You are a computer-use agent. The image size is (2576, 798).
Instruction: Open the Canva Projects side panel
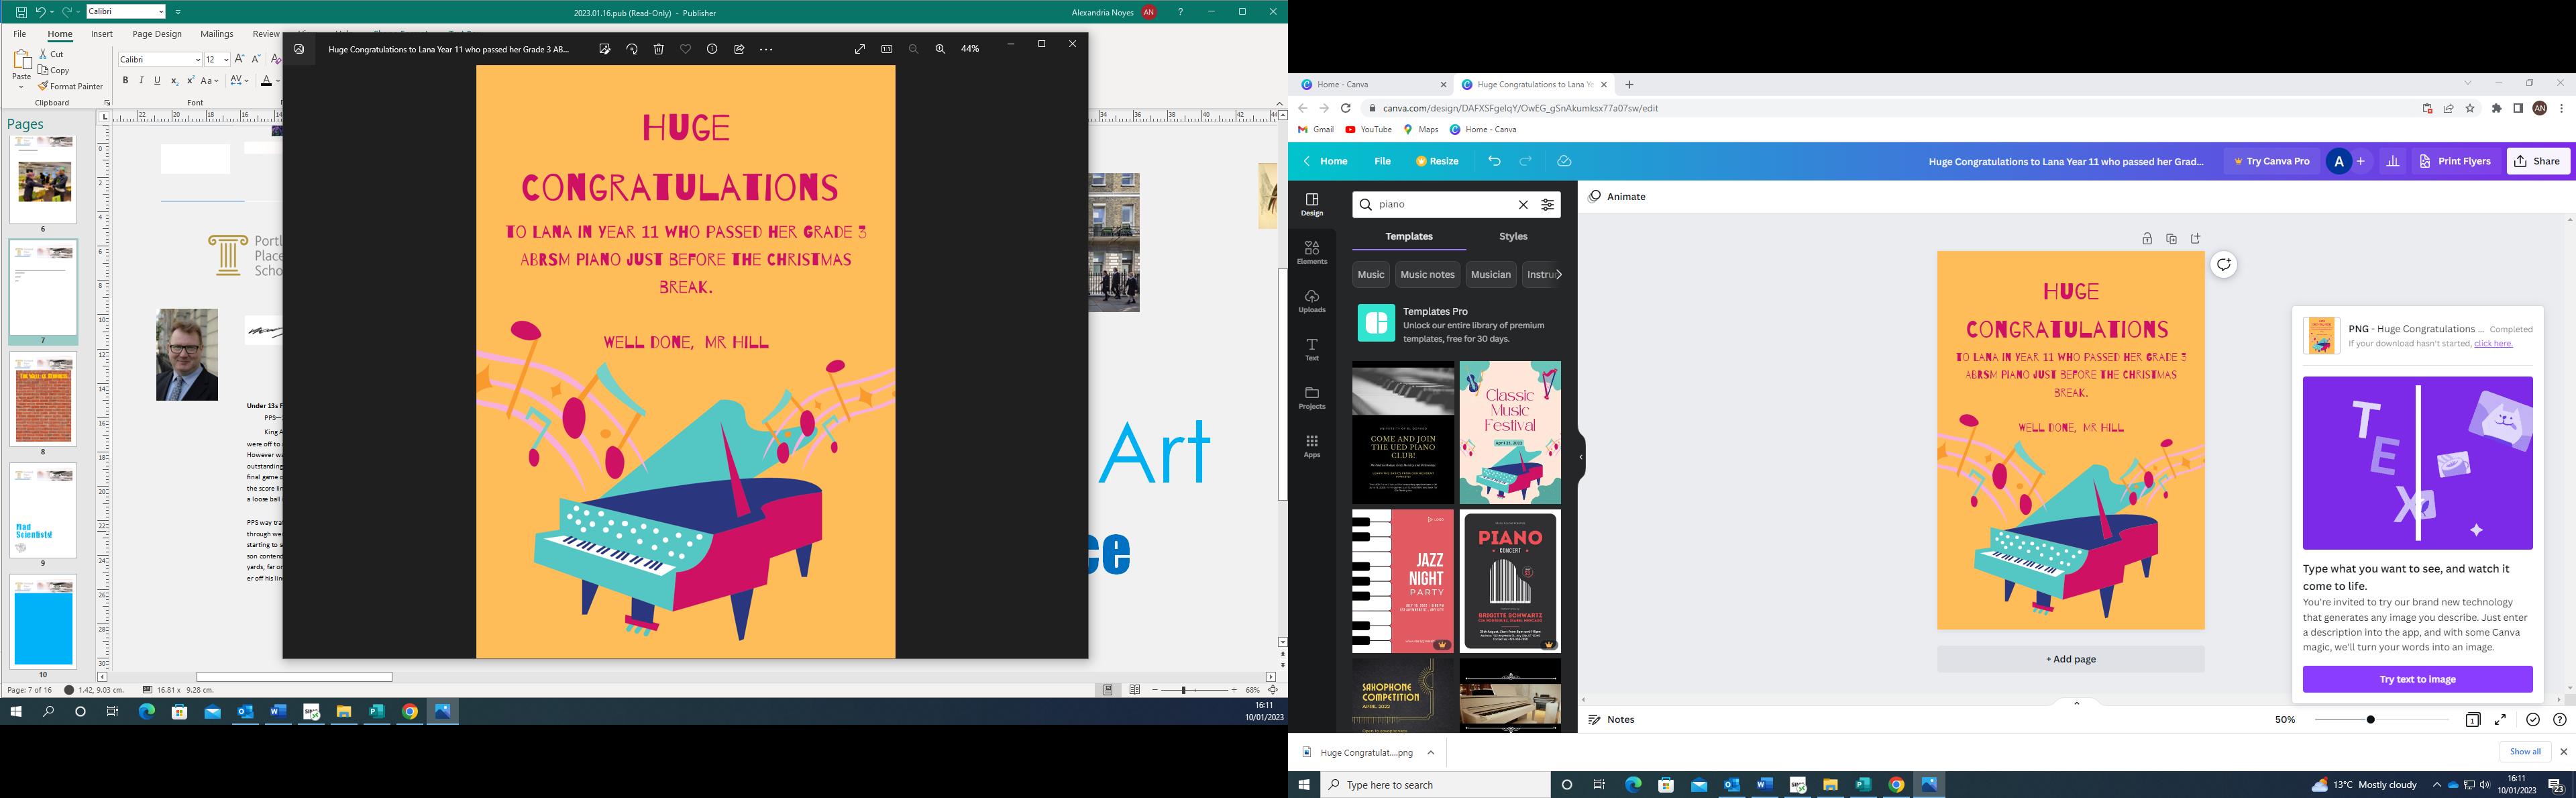tap(1312, 398)
